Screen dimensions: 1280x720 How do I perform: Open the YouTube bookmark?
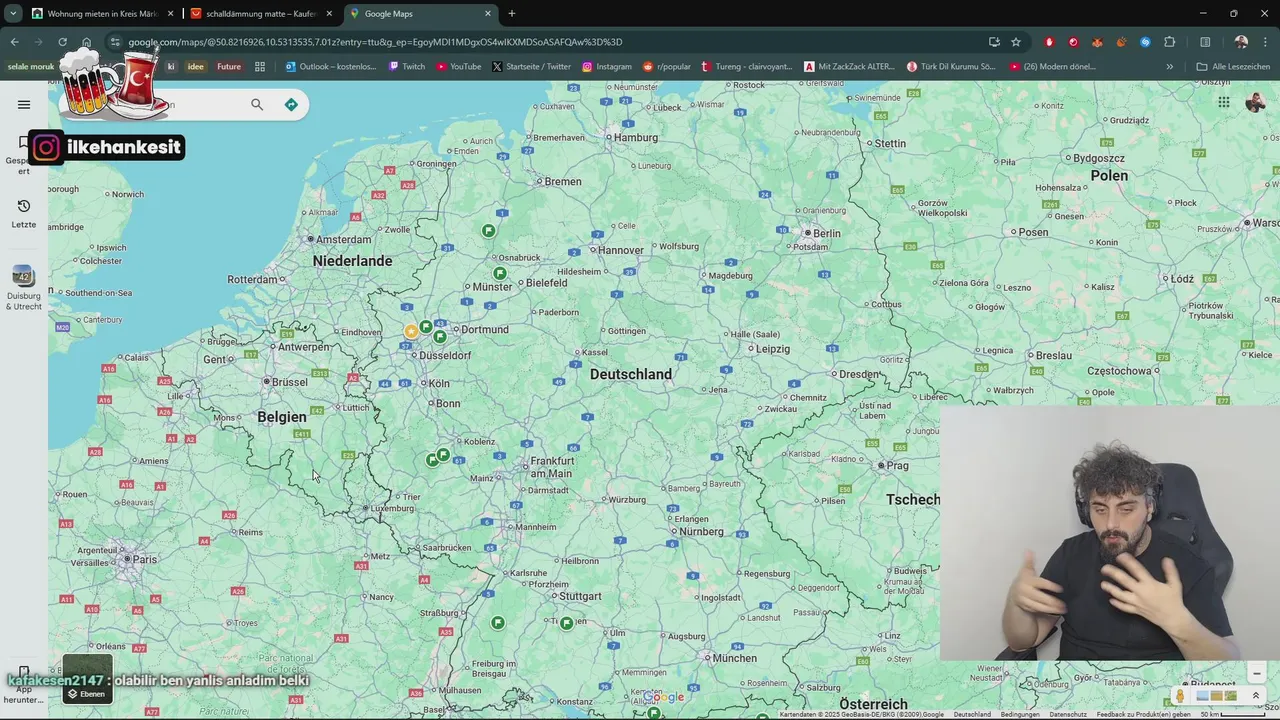click(x=458, y=67)
